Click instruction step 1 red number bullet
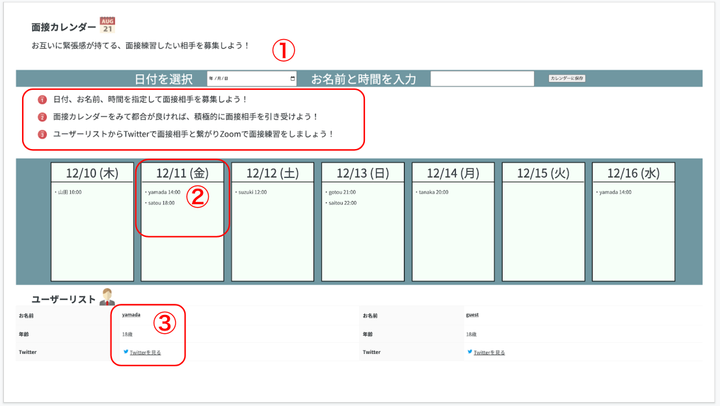The image size is (720, 406). [42, 99]
